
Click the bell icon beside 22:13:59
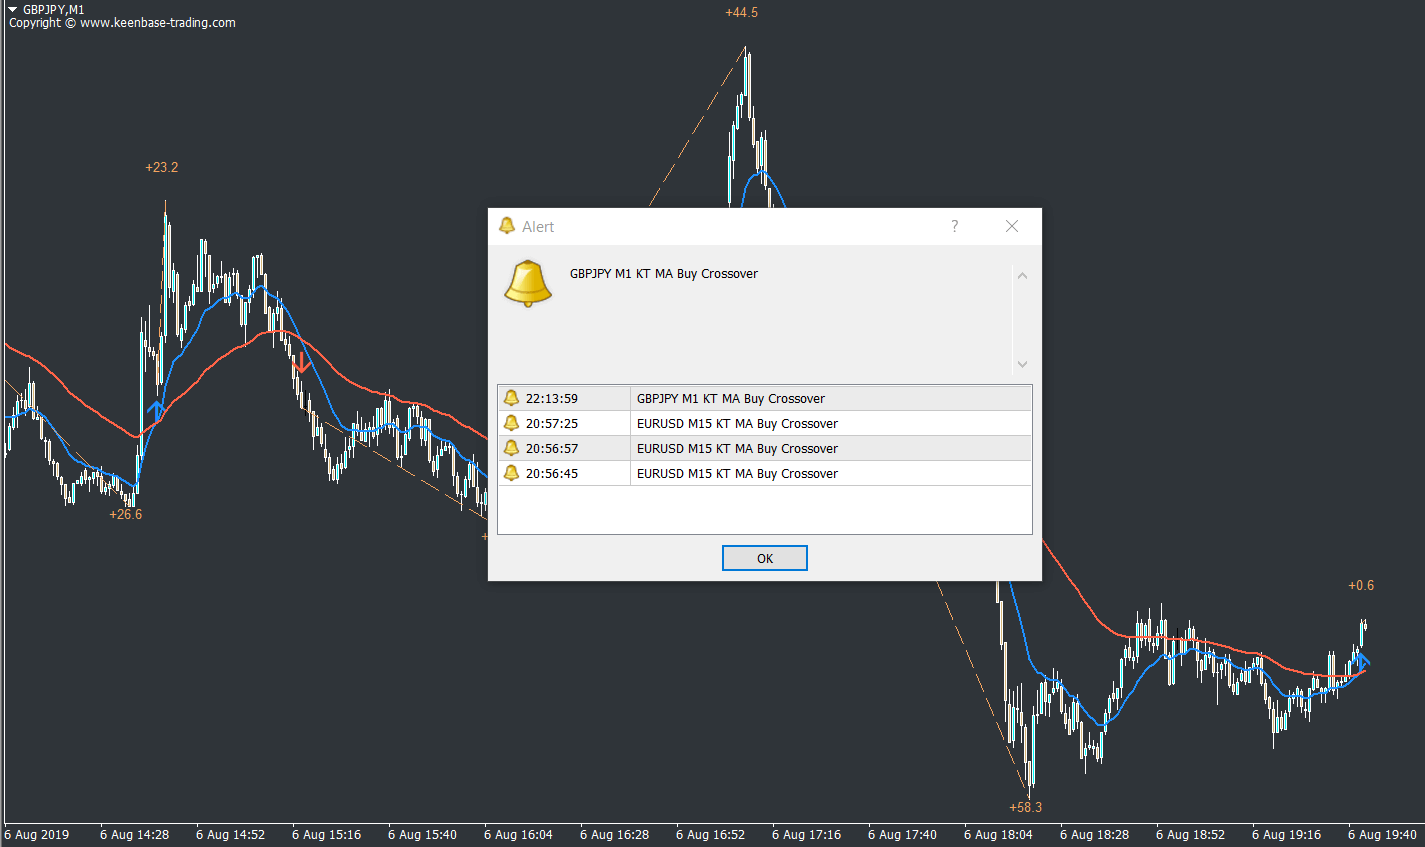click(511, 398)
